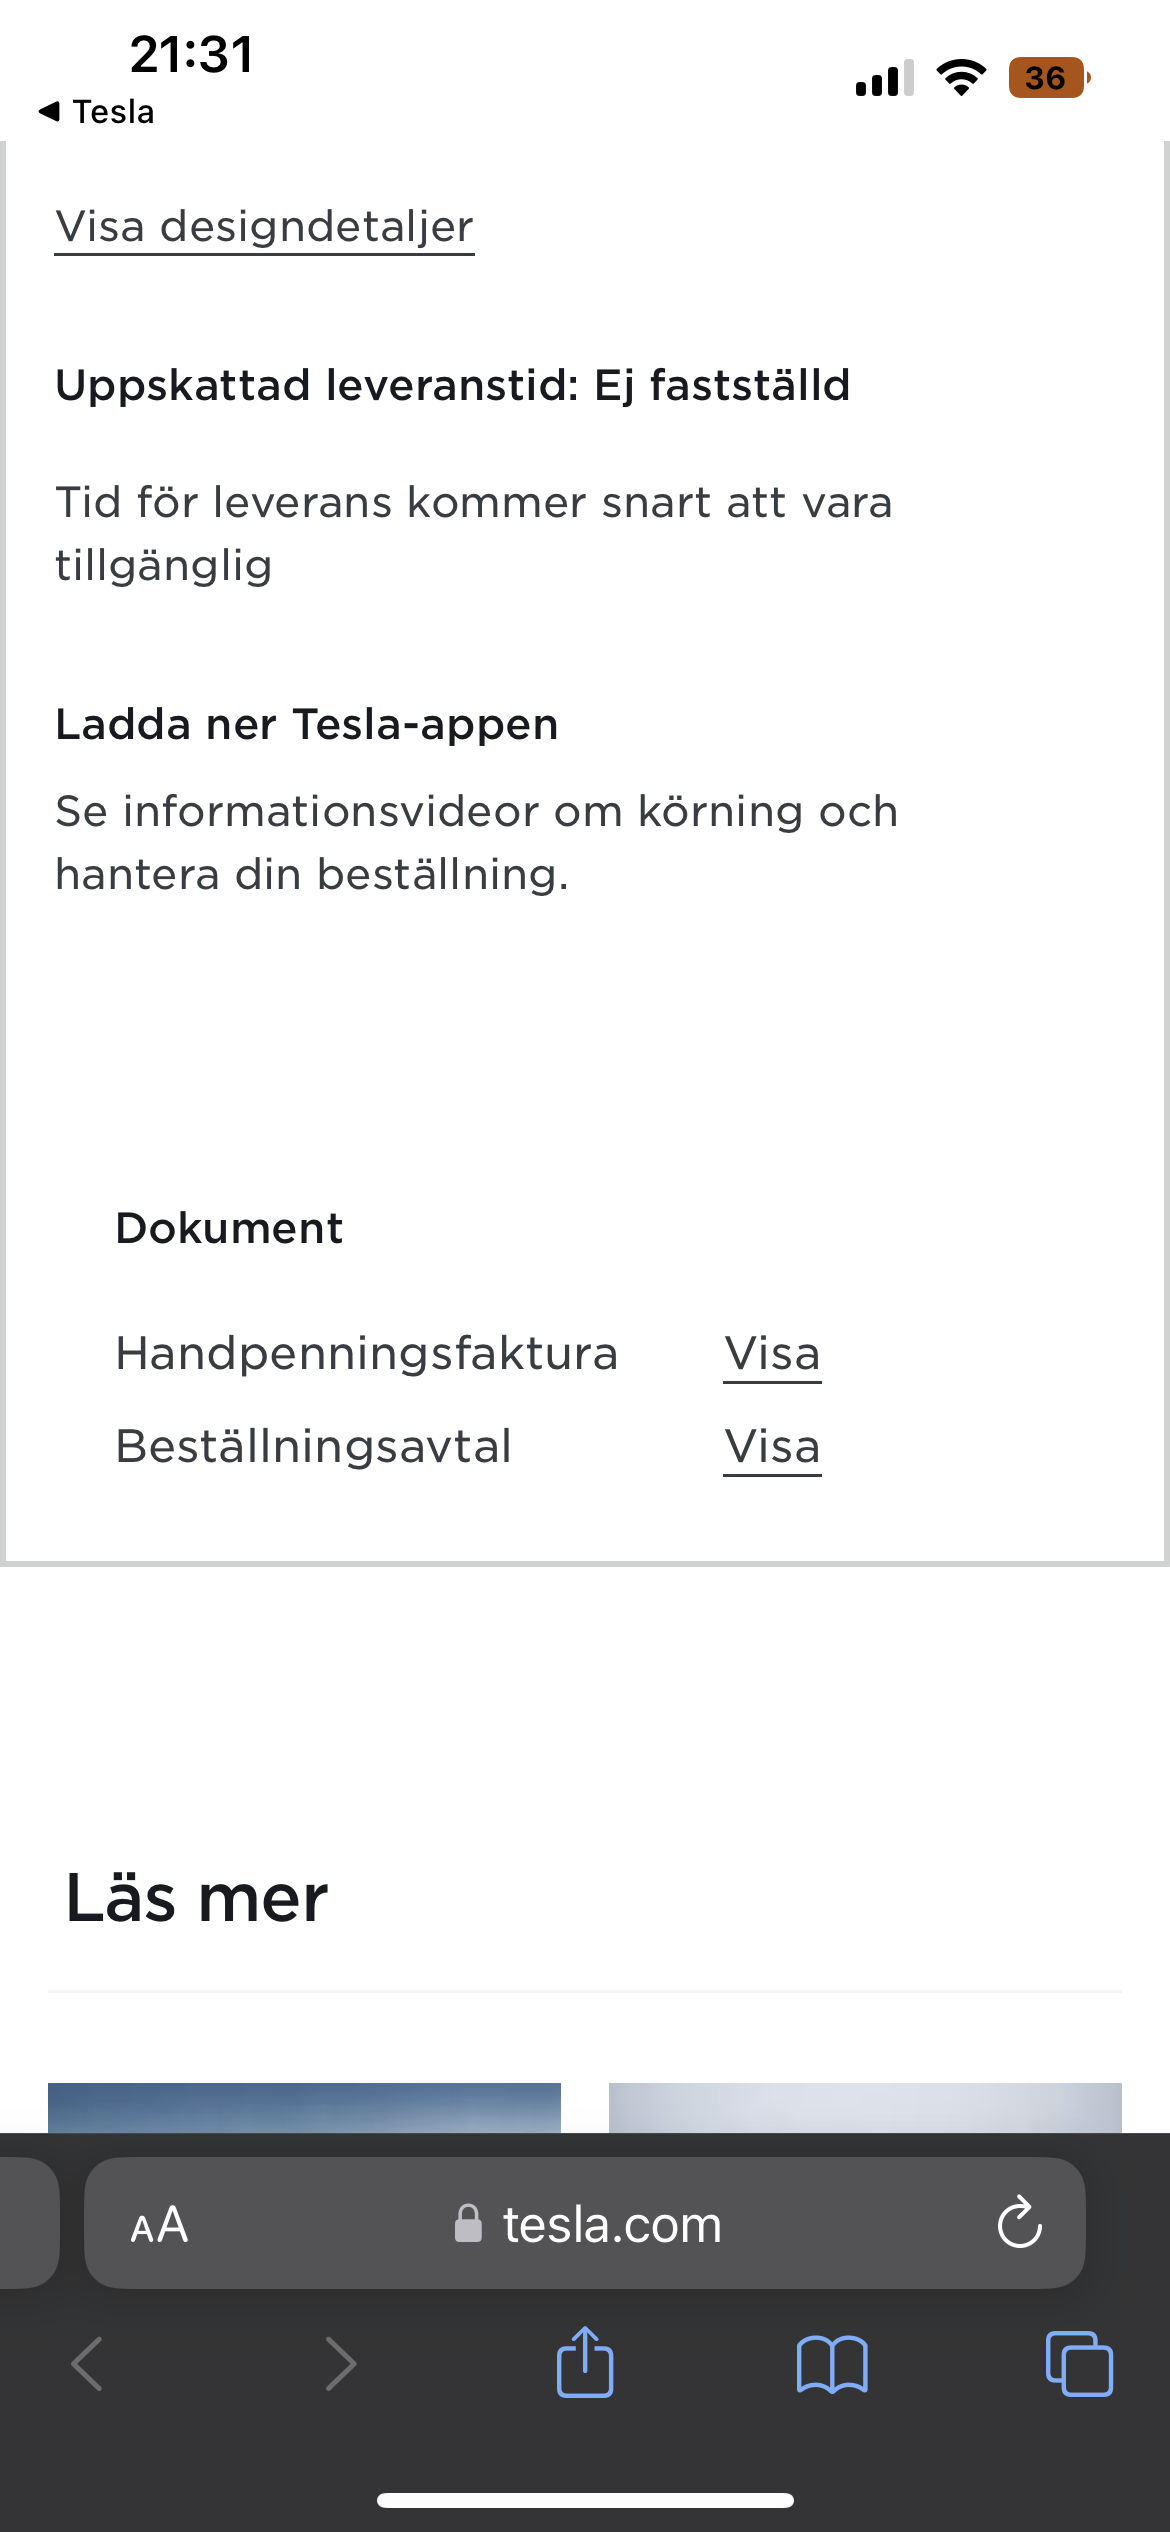
Task: Open Safari bookmarks book icon
Action: pos(832,2365)
